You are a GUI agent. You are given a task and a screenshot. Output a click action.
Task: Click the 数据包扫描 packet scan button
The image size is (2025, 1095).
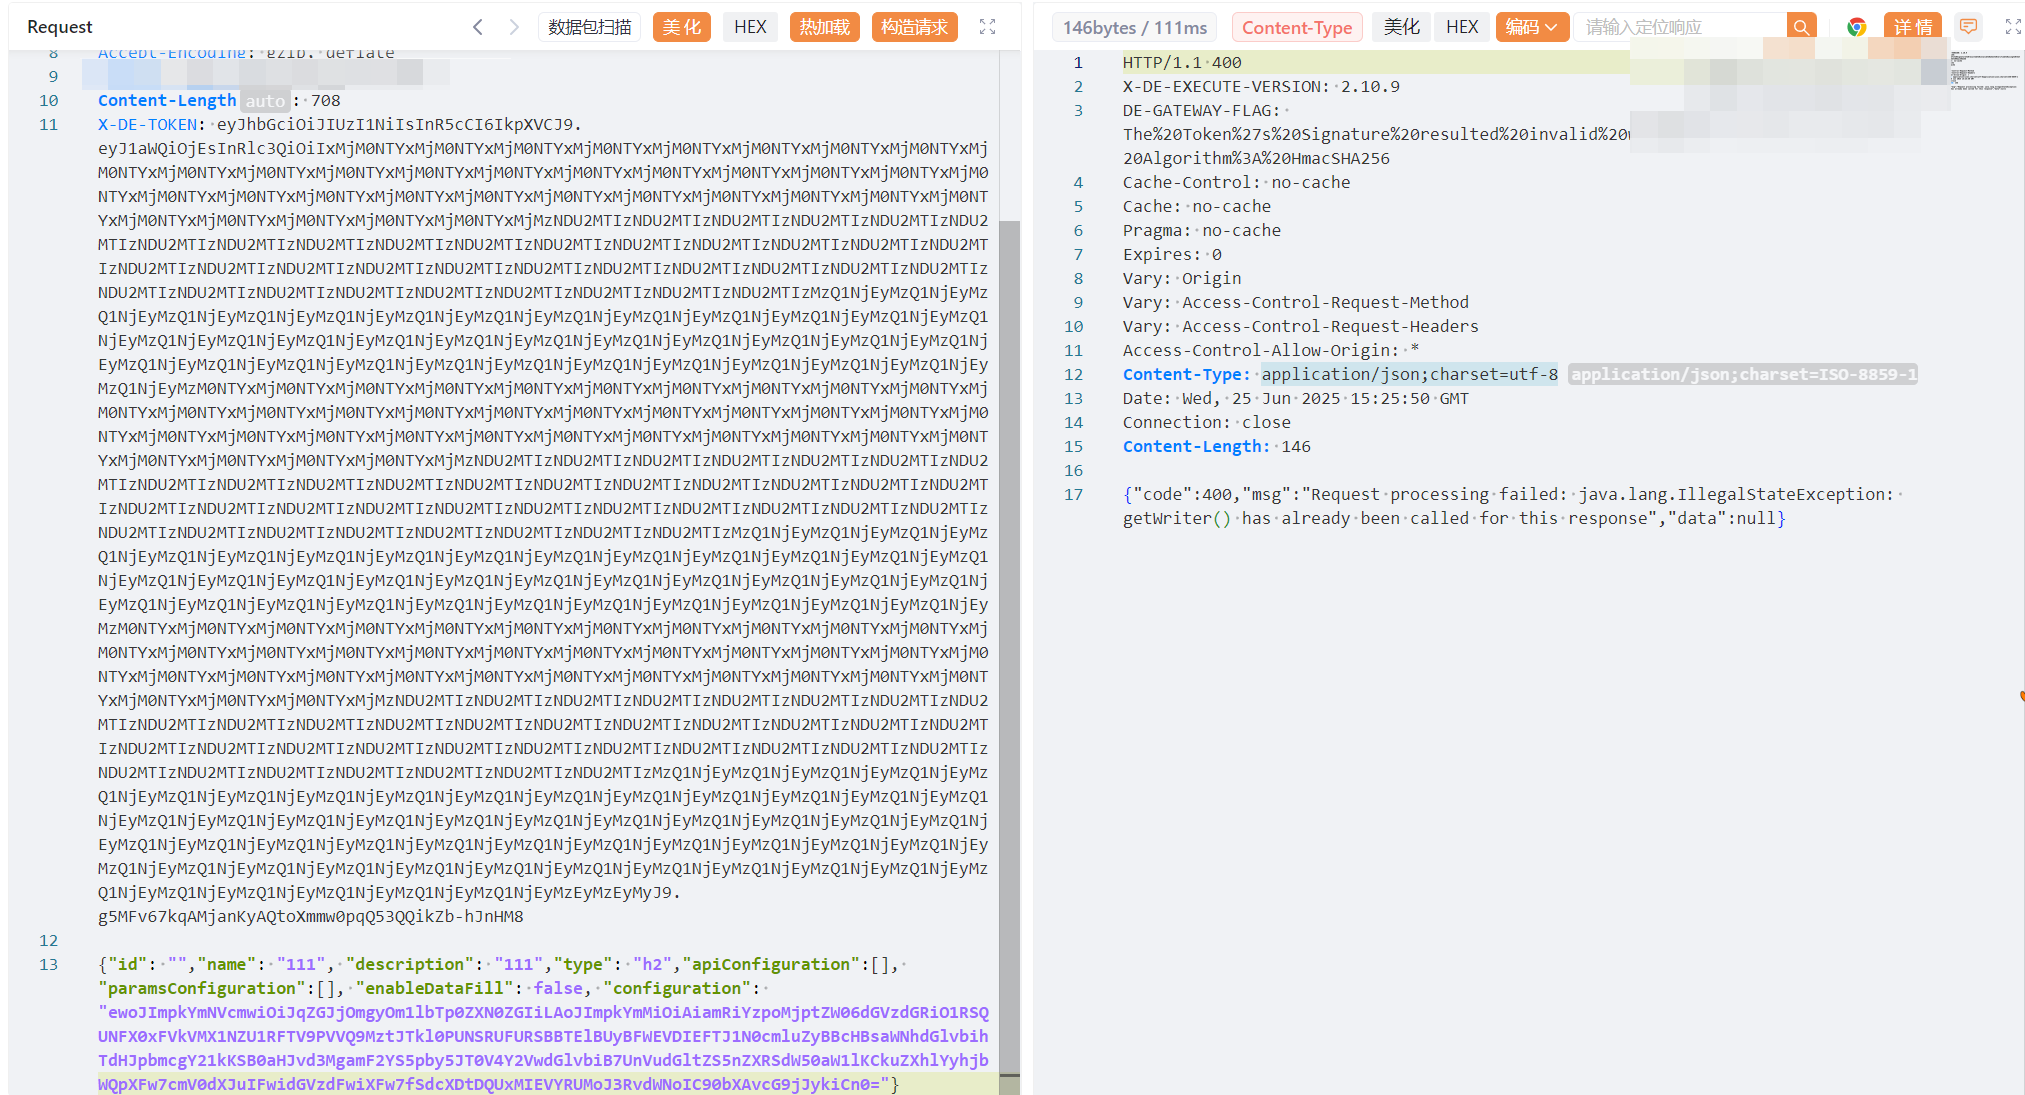pyautogui.click(x=590, y=27)
